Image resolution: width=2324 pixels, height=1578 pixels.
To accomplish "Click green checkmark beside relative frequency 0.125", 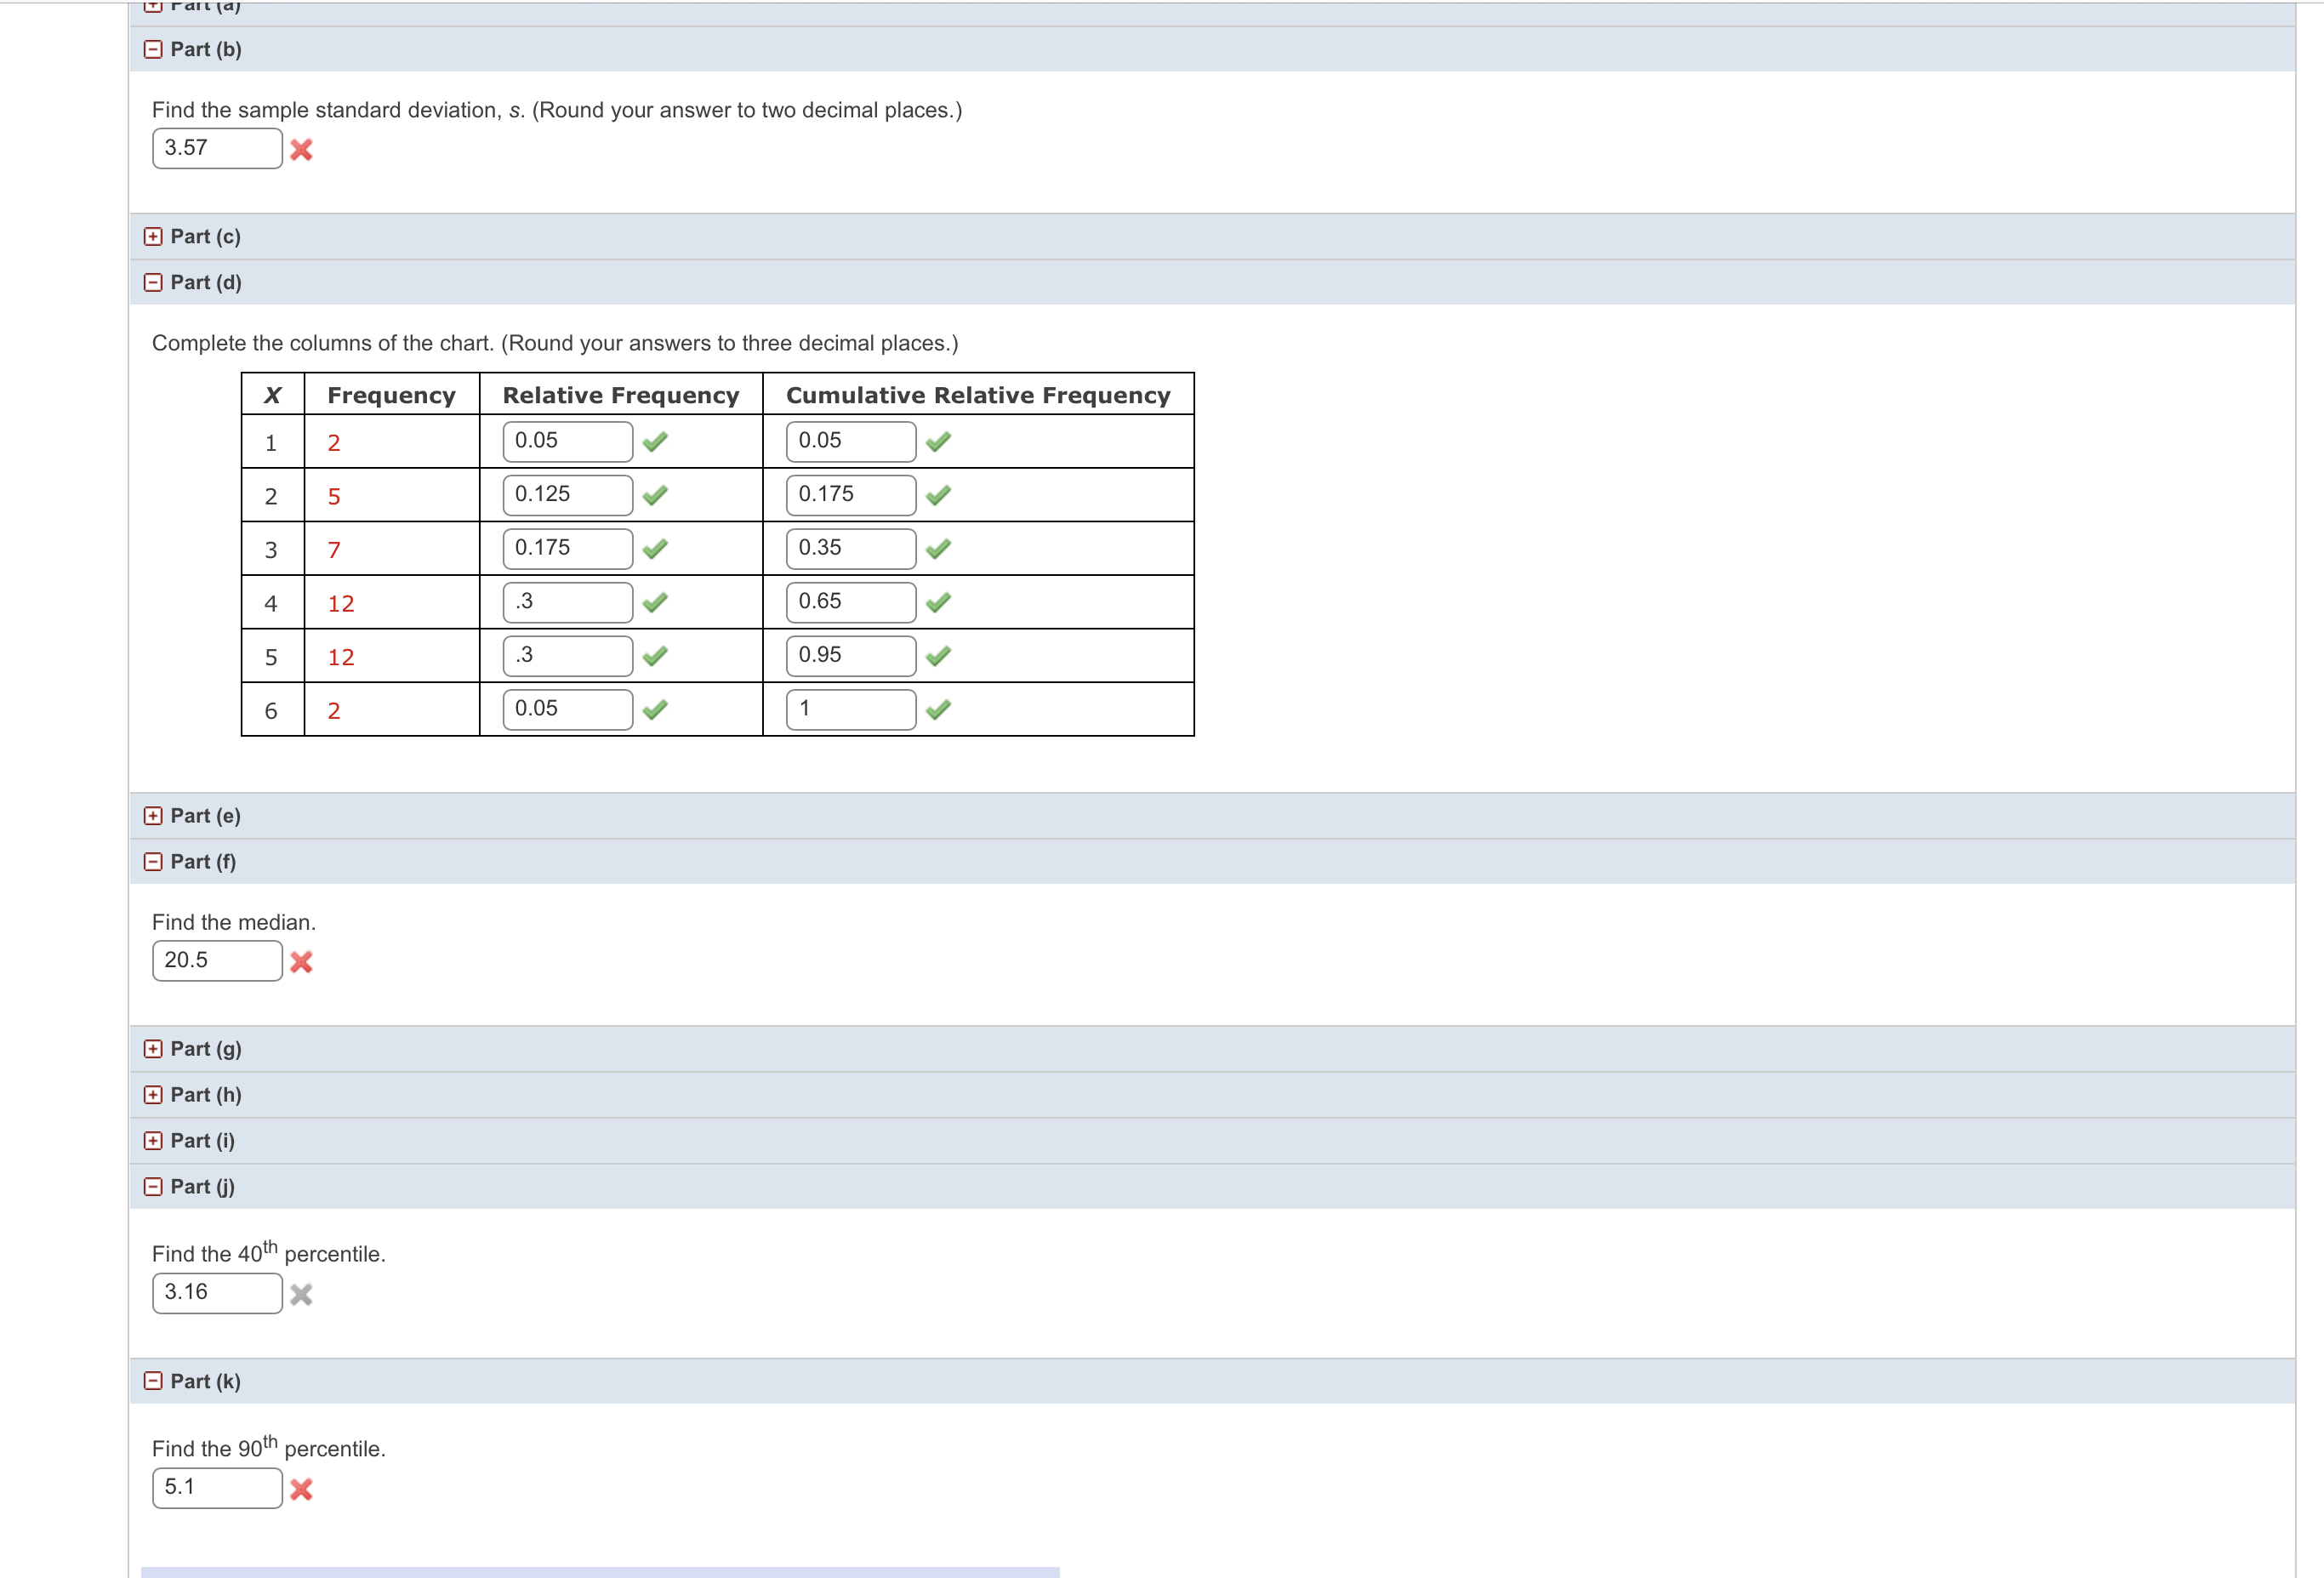I will coord(657,494).
